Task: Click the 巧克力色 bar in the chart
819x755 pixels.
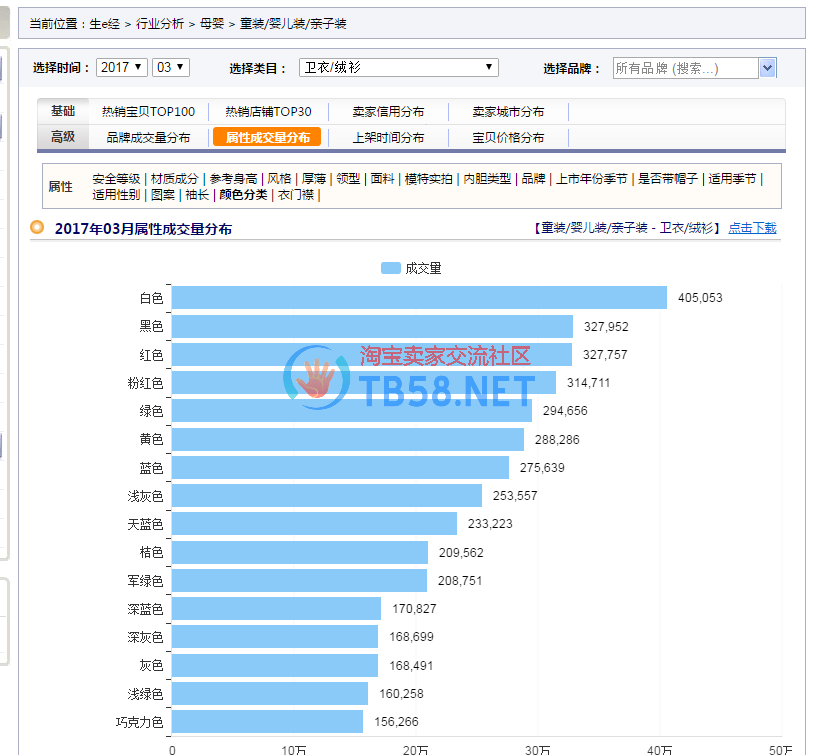Action: click(x=267, y=722)
